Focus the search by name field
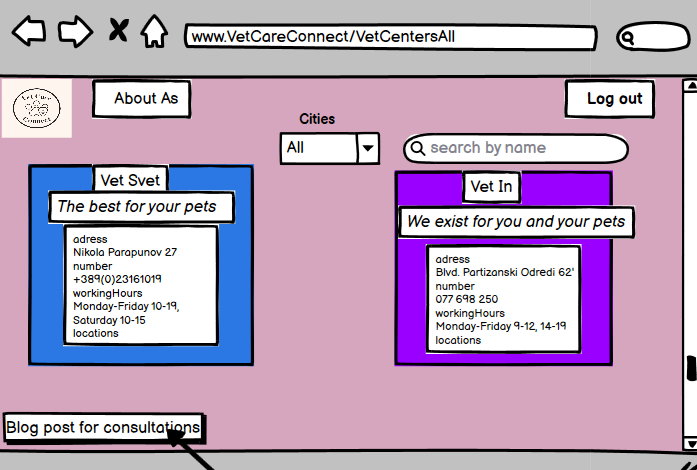This screenshot has height=470, width=697. [525, 148]
